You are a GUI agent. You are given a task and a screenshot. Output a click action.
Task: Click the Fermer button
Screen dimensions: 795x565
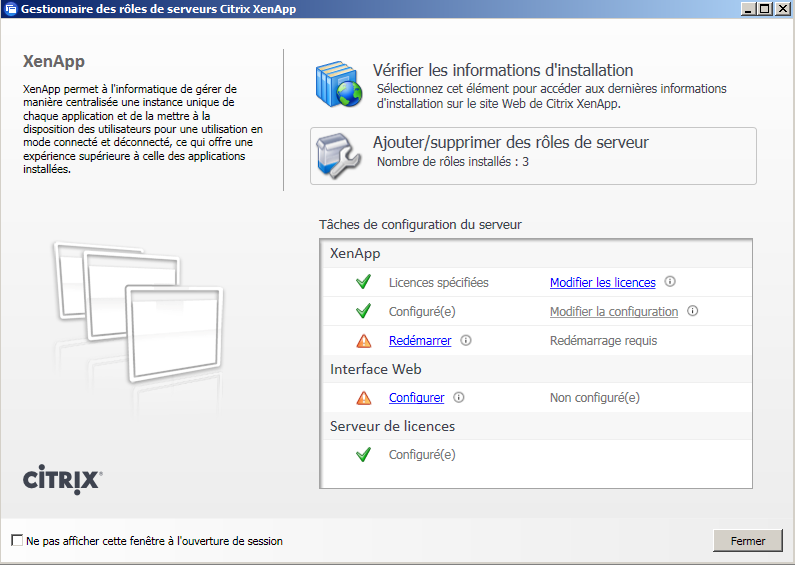[748, 541]
